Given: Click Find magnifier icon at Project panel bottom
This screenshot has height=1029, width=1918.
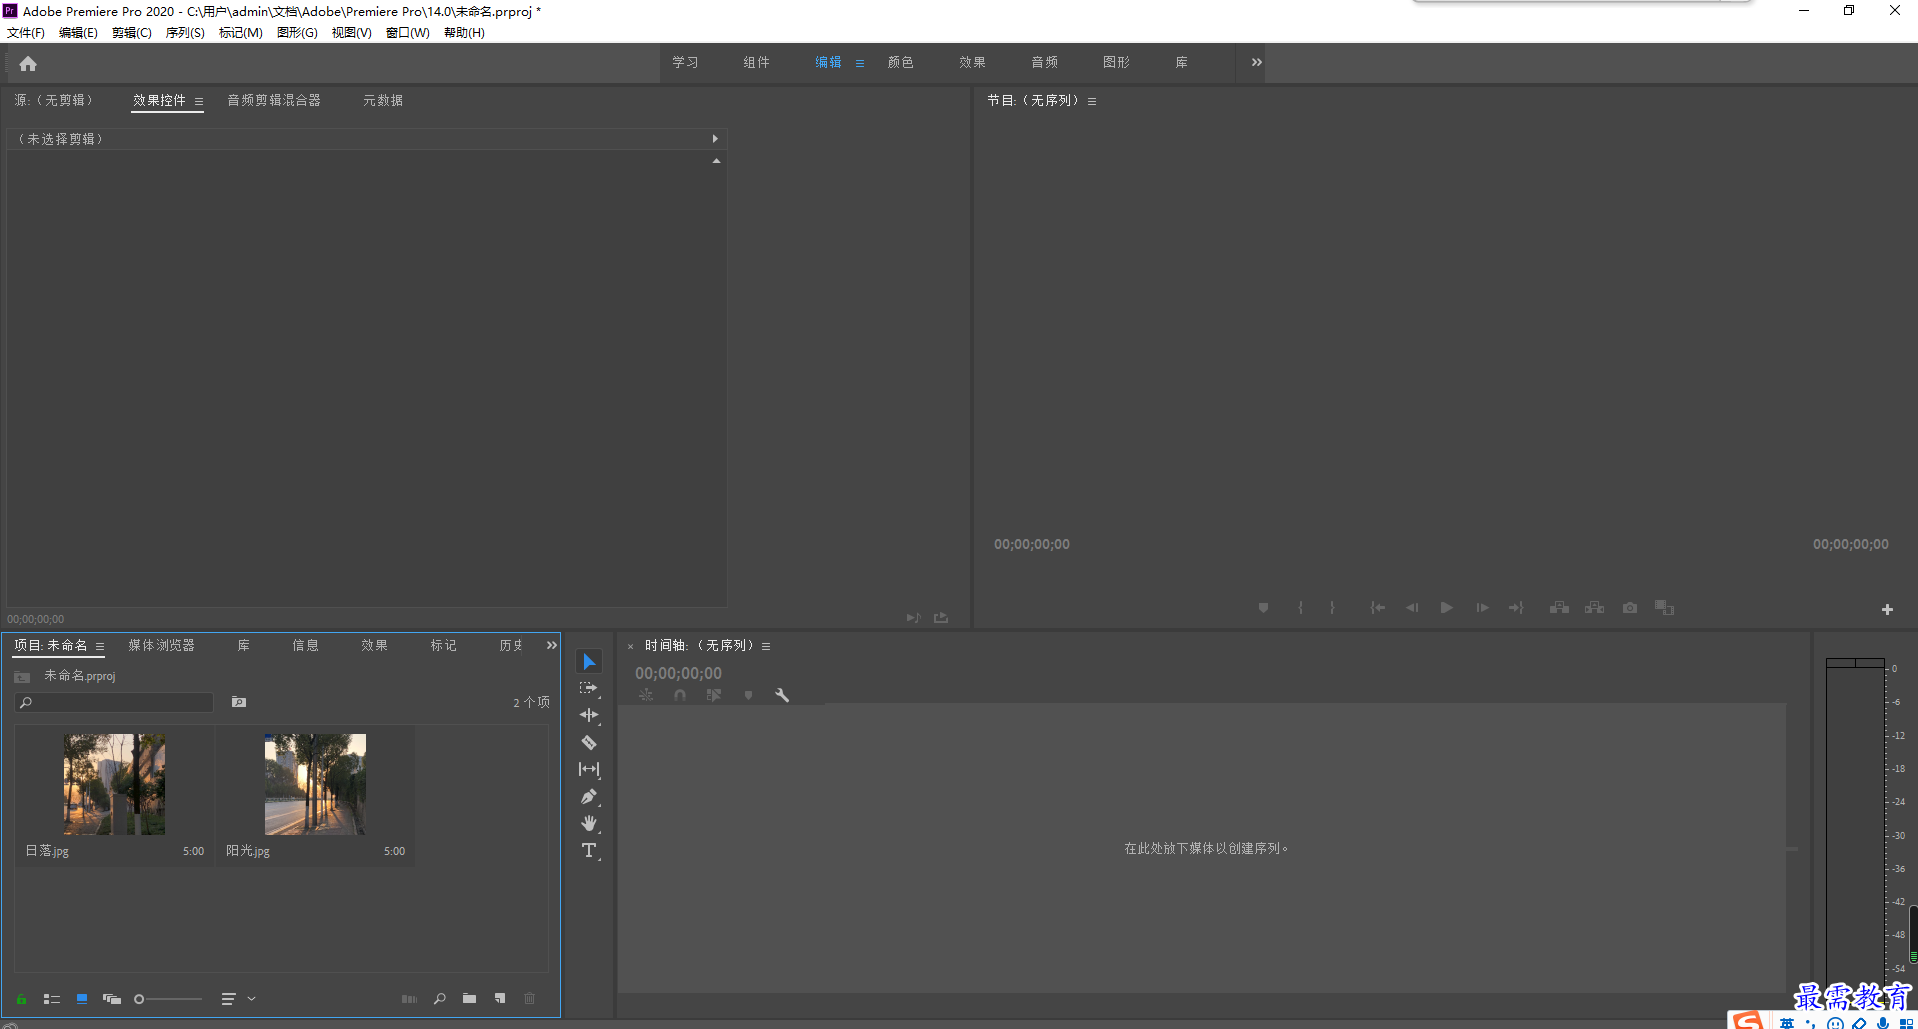Looking at the screenshot, I should pyautogui.click(x=440, y=998).
